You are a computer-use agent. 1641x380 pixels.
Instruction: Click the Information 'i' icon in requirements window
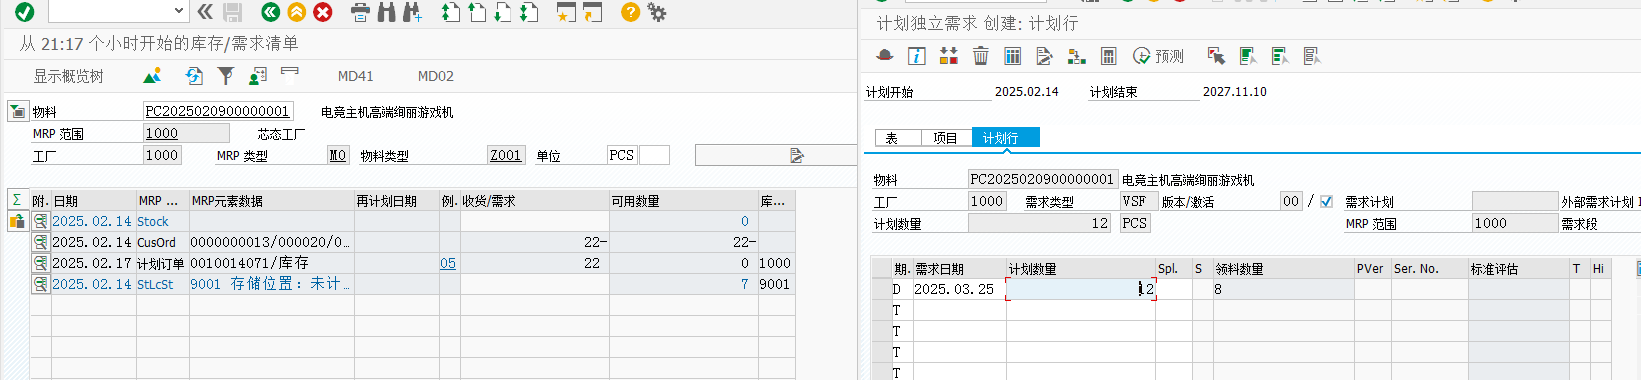916,56
